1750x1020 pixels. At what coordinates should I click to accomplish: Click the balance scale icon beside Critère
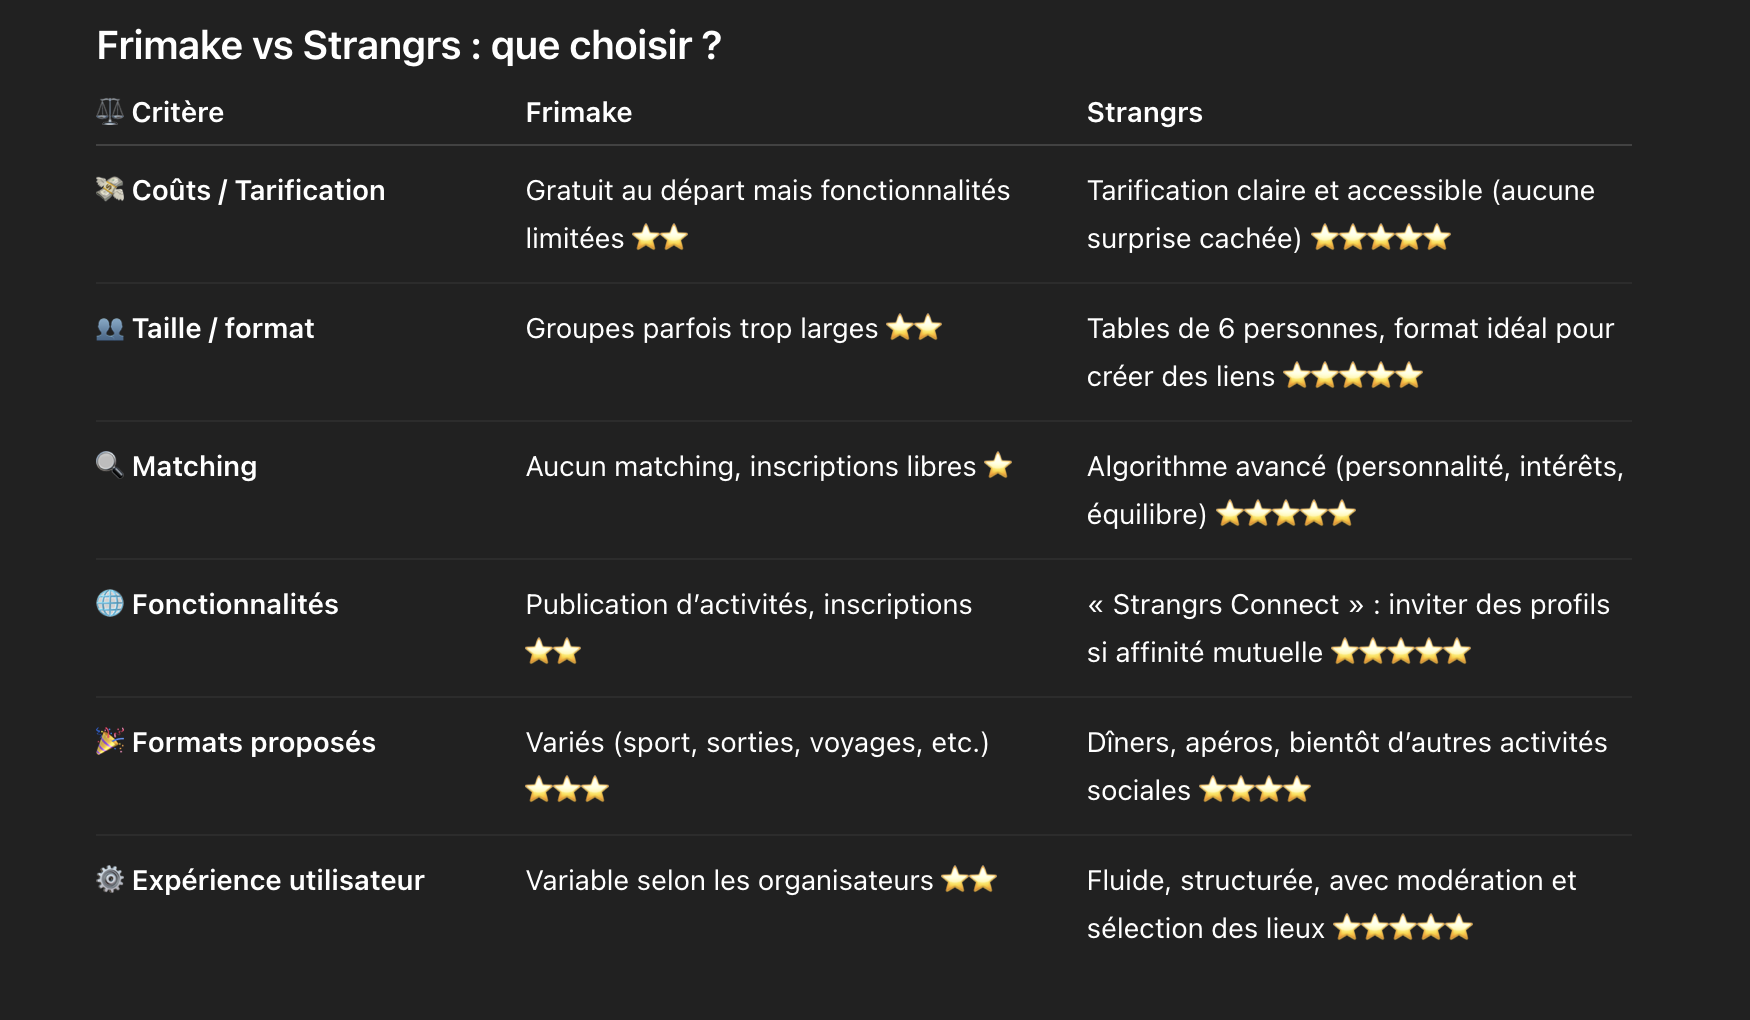(x=109, y=112)
